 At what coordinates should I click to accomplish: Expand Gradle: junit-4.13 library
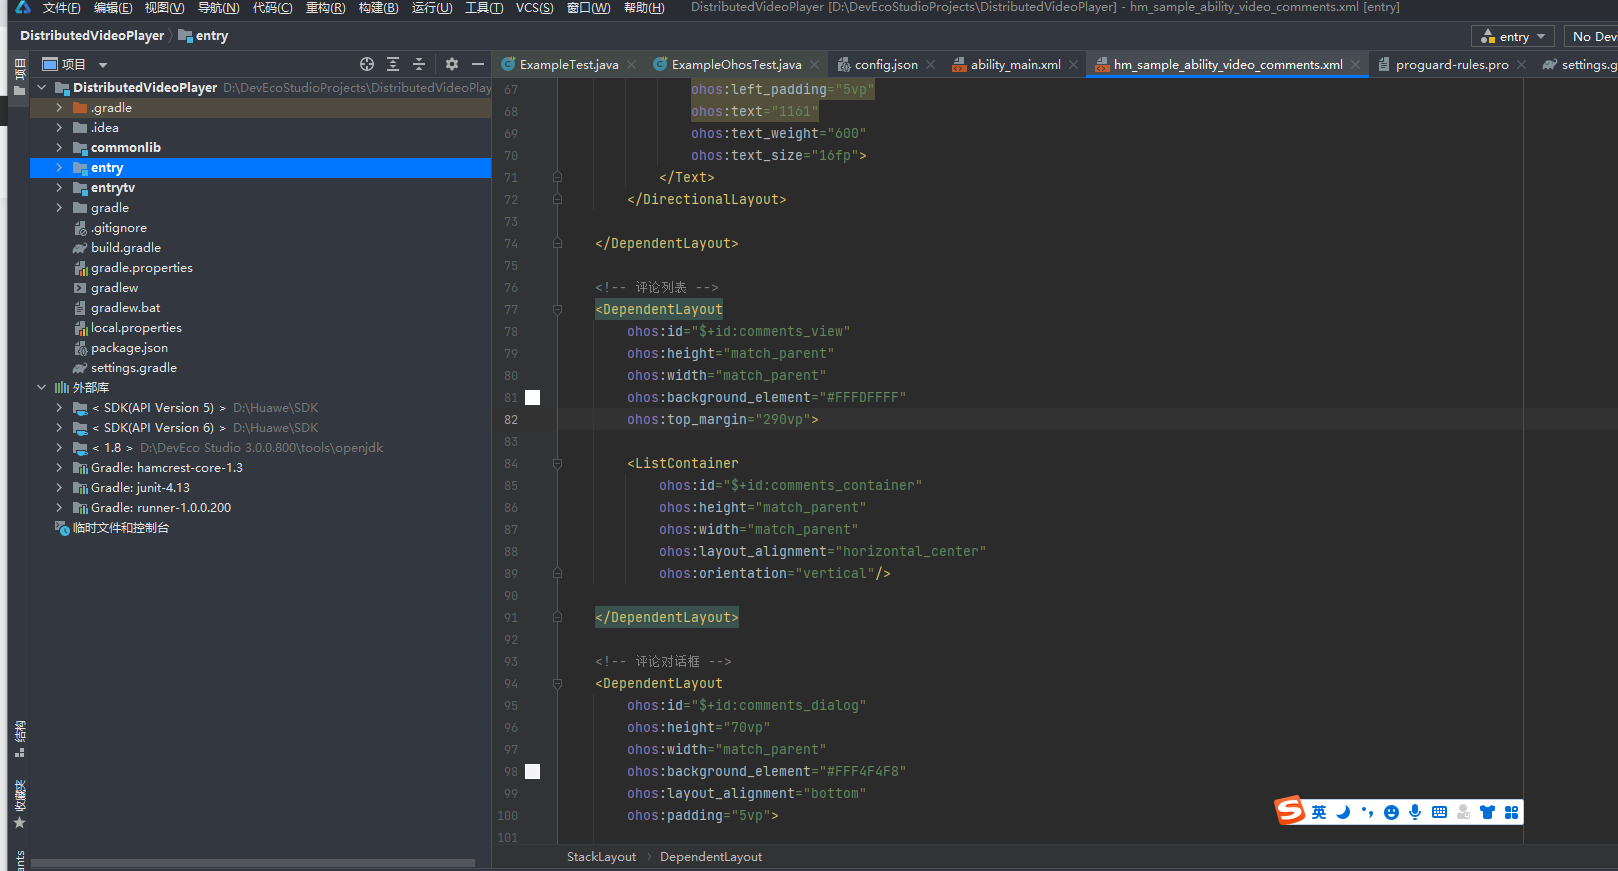click(59, 487)
